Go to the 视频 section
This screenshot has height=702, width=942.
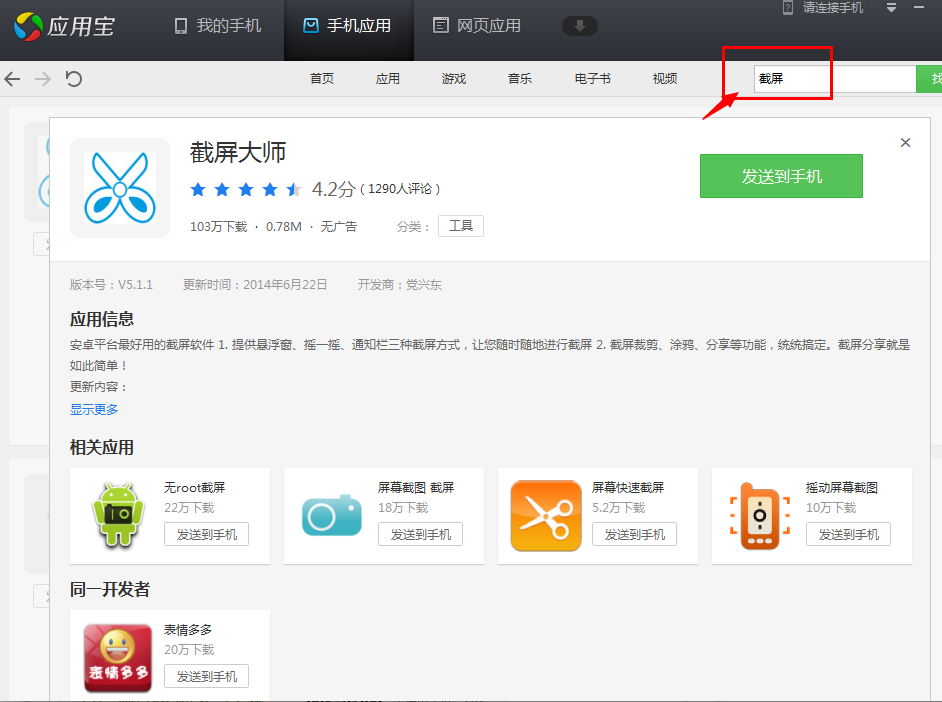[x=665, y=79]
